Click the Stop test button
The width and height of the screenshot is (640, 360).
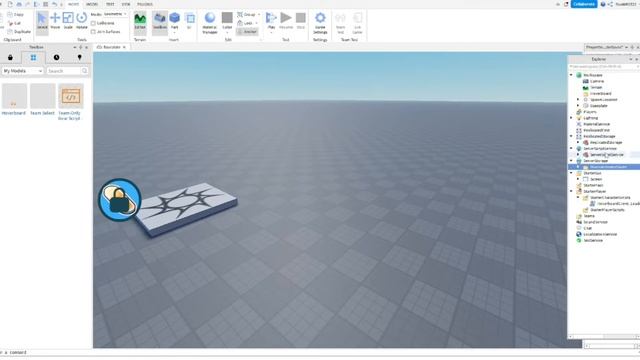(x=301, y=21)
